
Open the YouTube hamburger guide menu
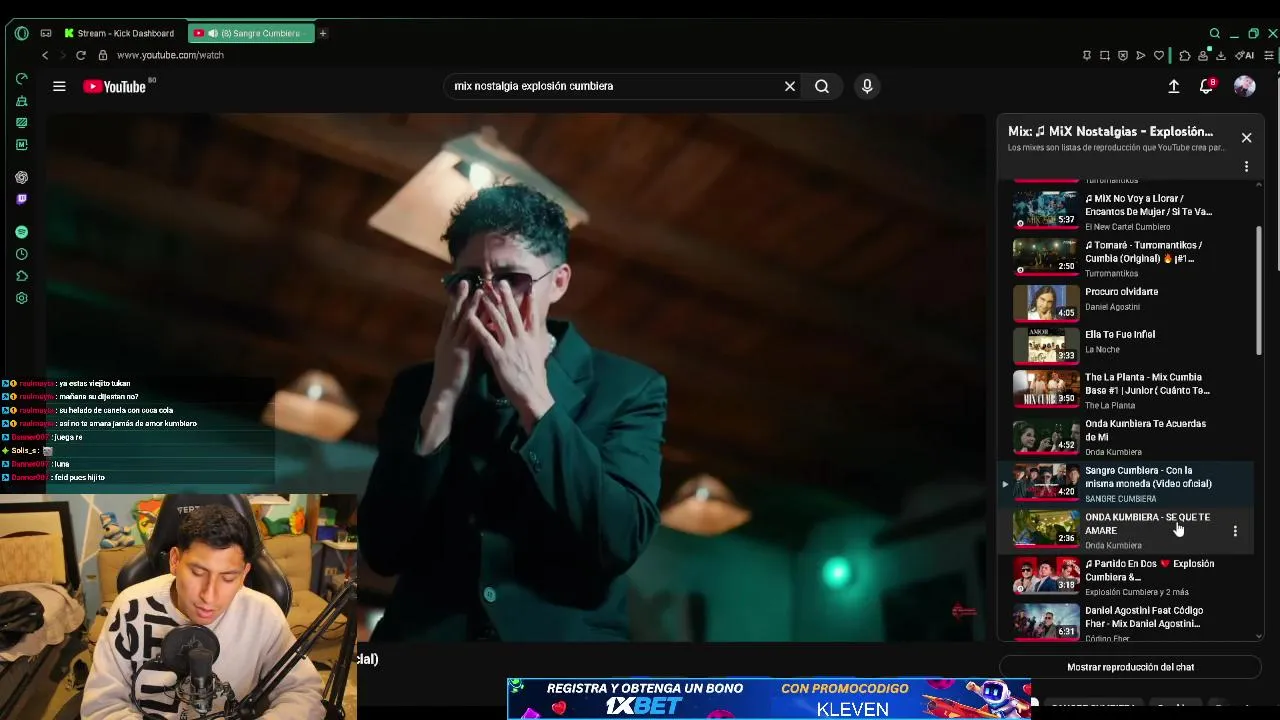(59, 86)
